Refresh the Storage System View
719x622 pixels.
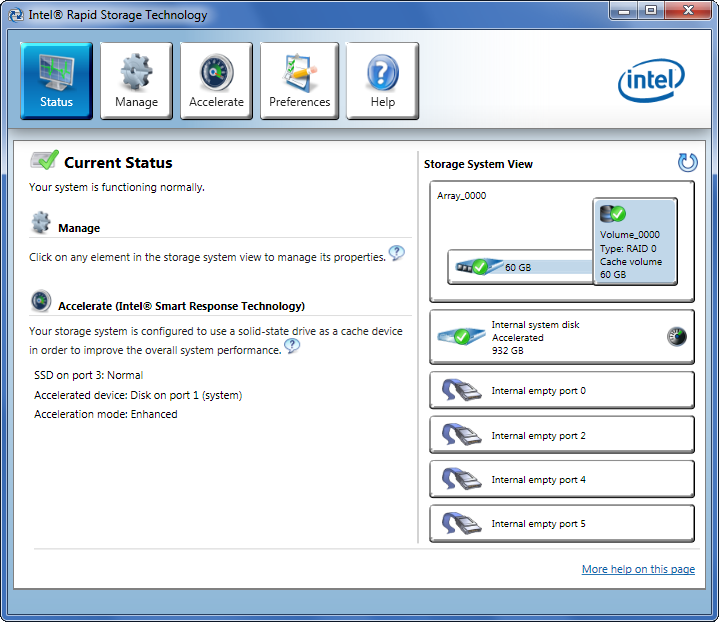click(x=687, y=162)
